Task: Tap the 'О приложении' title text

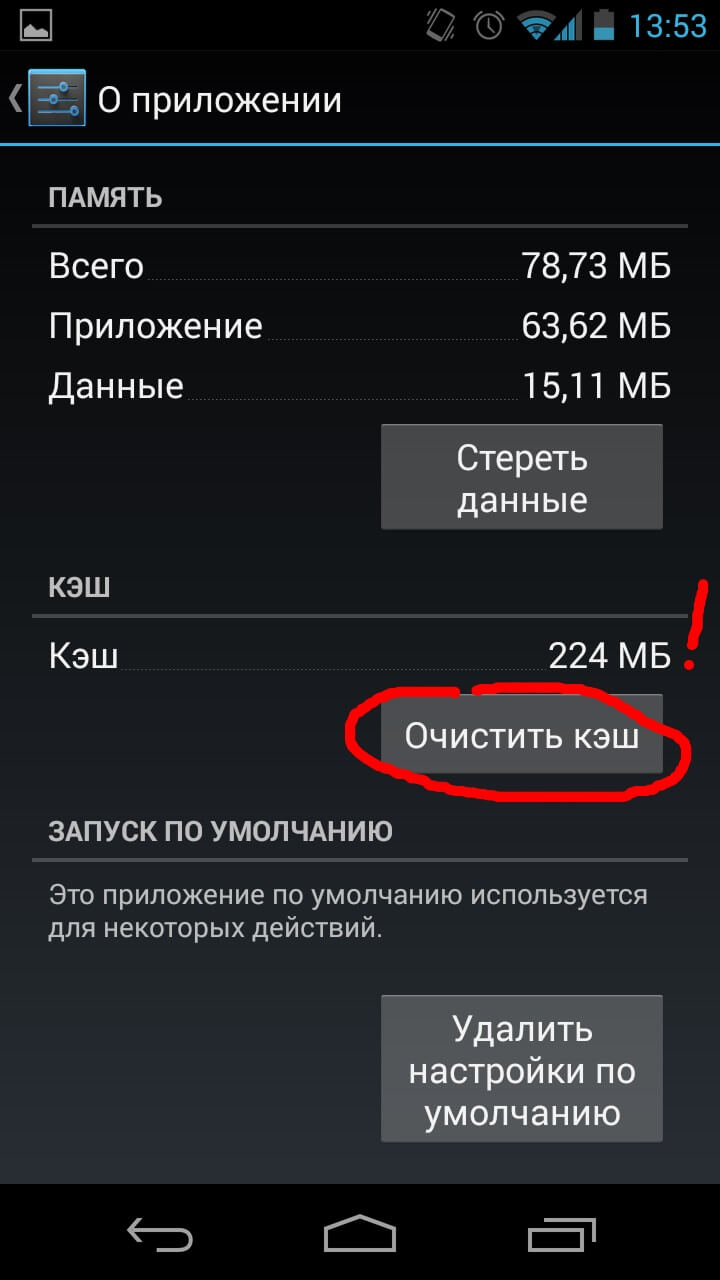Action: [220, 100]
